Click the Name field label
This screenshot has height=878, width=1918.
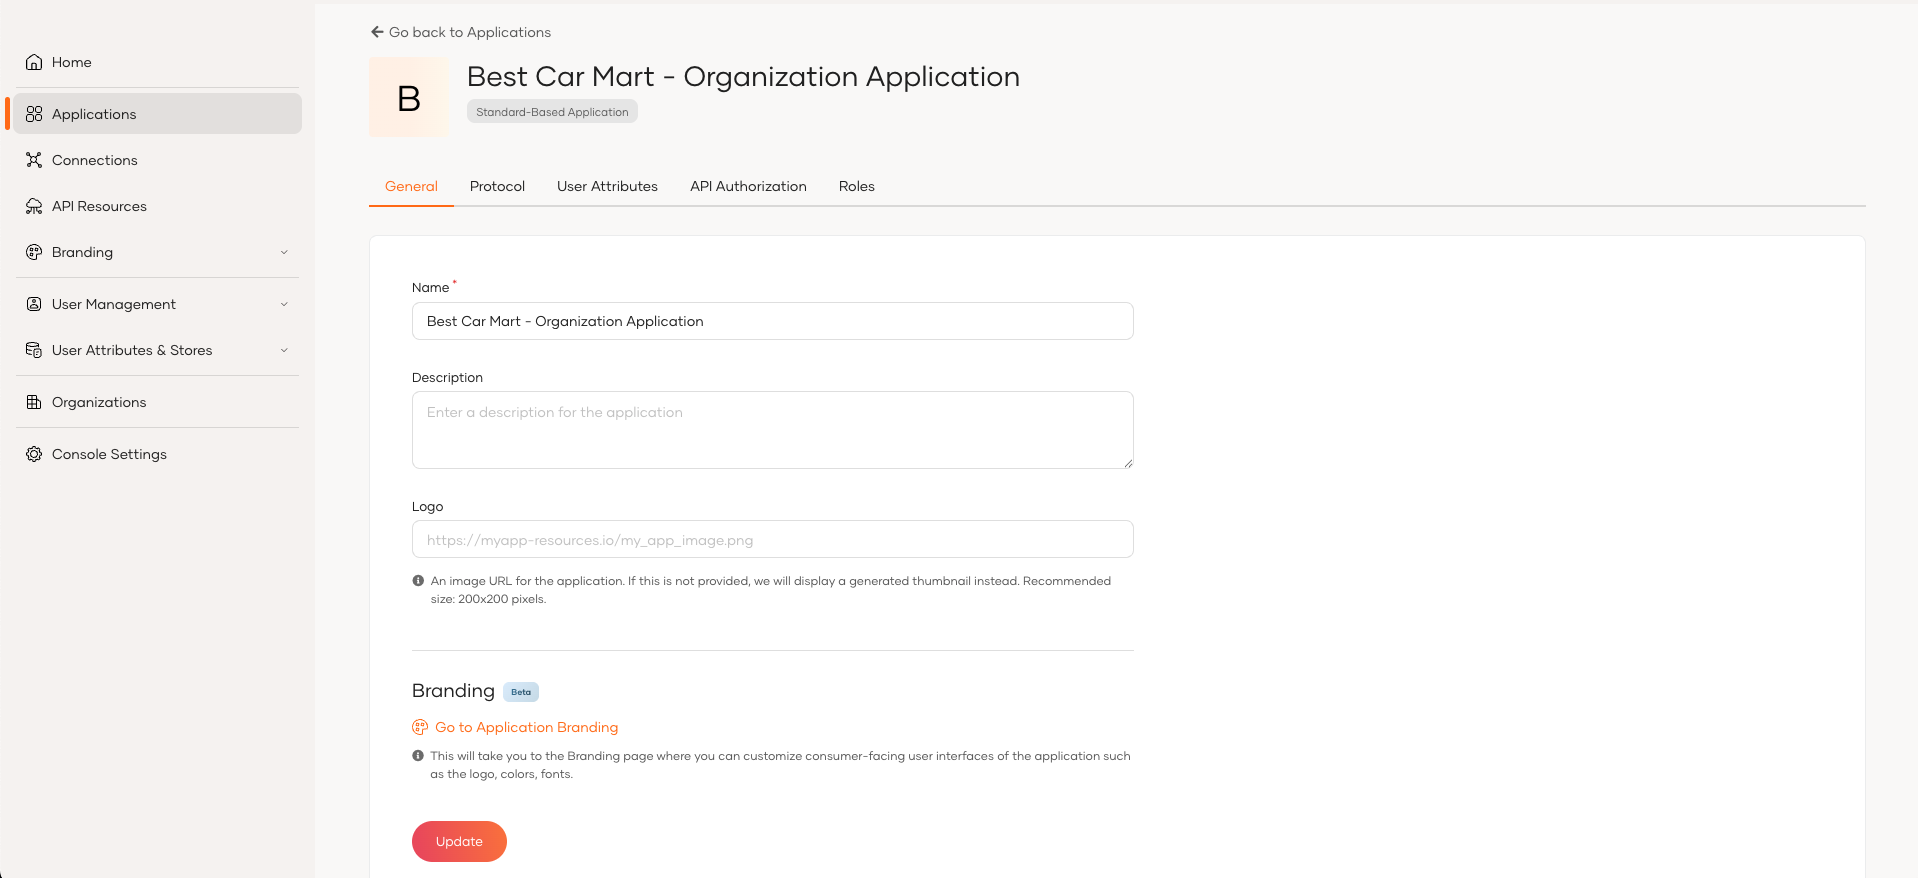point(430,288)
